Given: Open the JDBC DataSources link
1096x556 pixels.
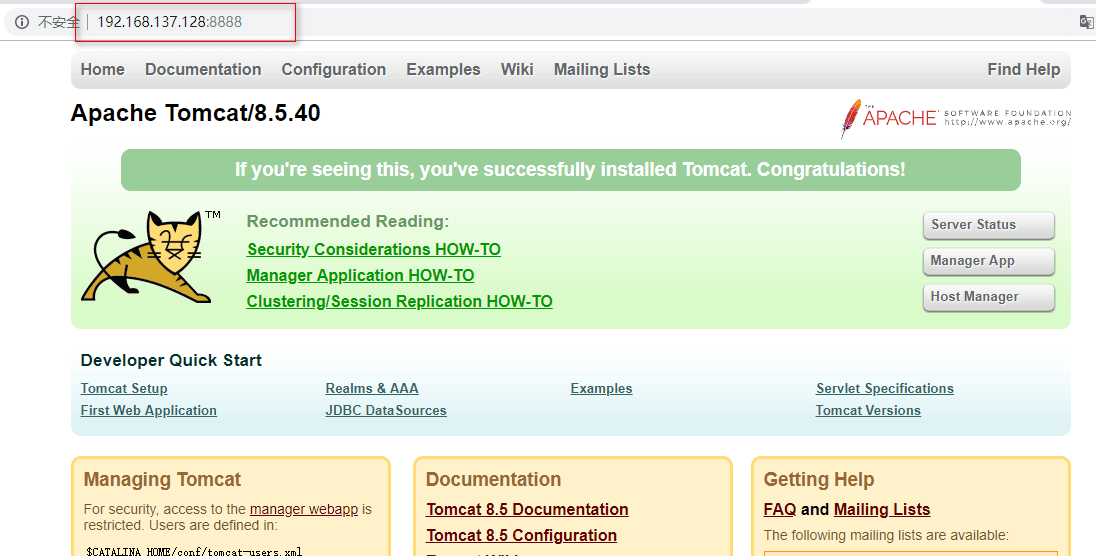Looking at the screenshot, I should coord(386,411).
